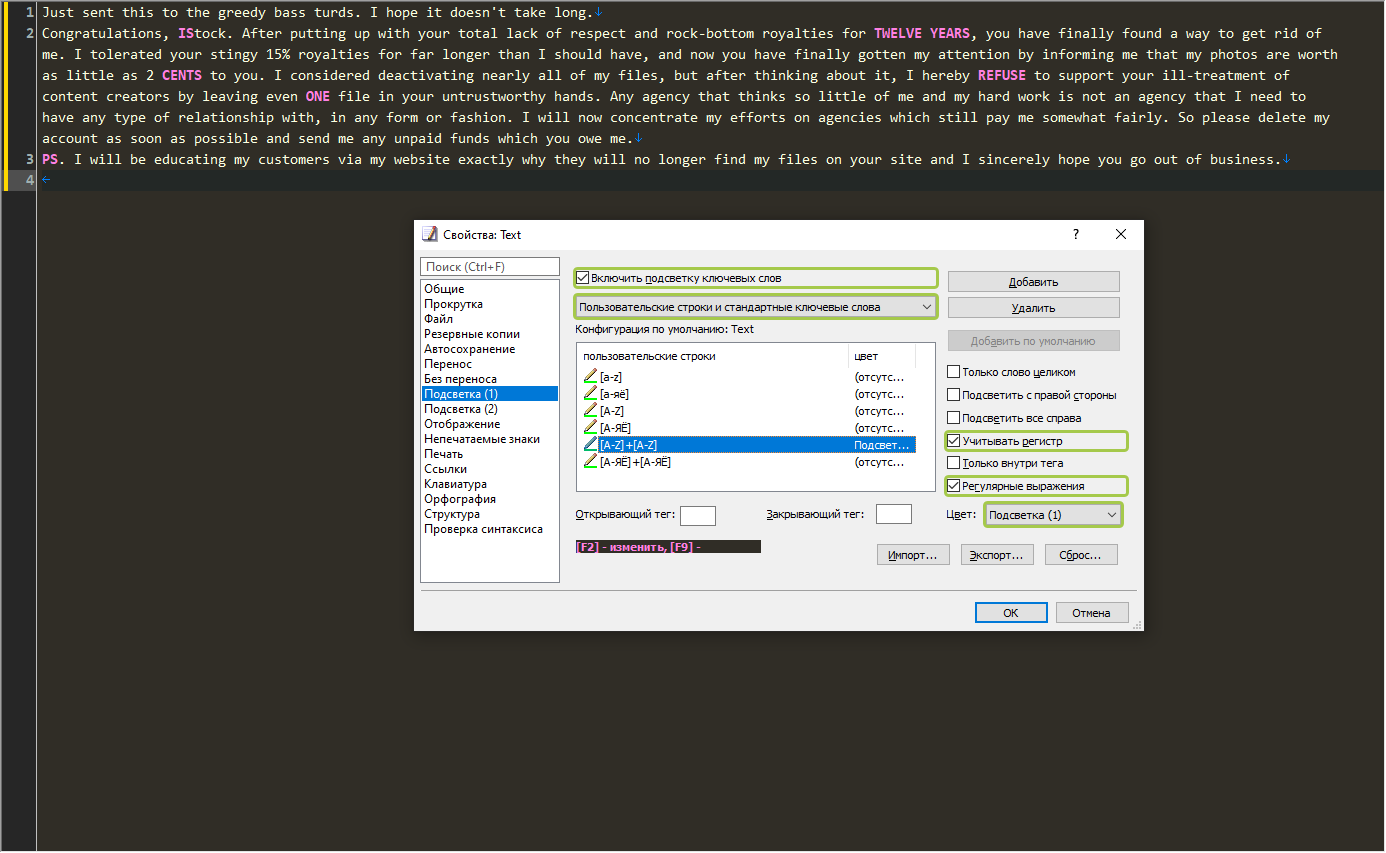Viewport: 1386px width, 853px height.
Task: Click pencil icon of the [A-Z]+[A-Z] row
Action: (590, 445)
